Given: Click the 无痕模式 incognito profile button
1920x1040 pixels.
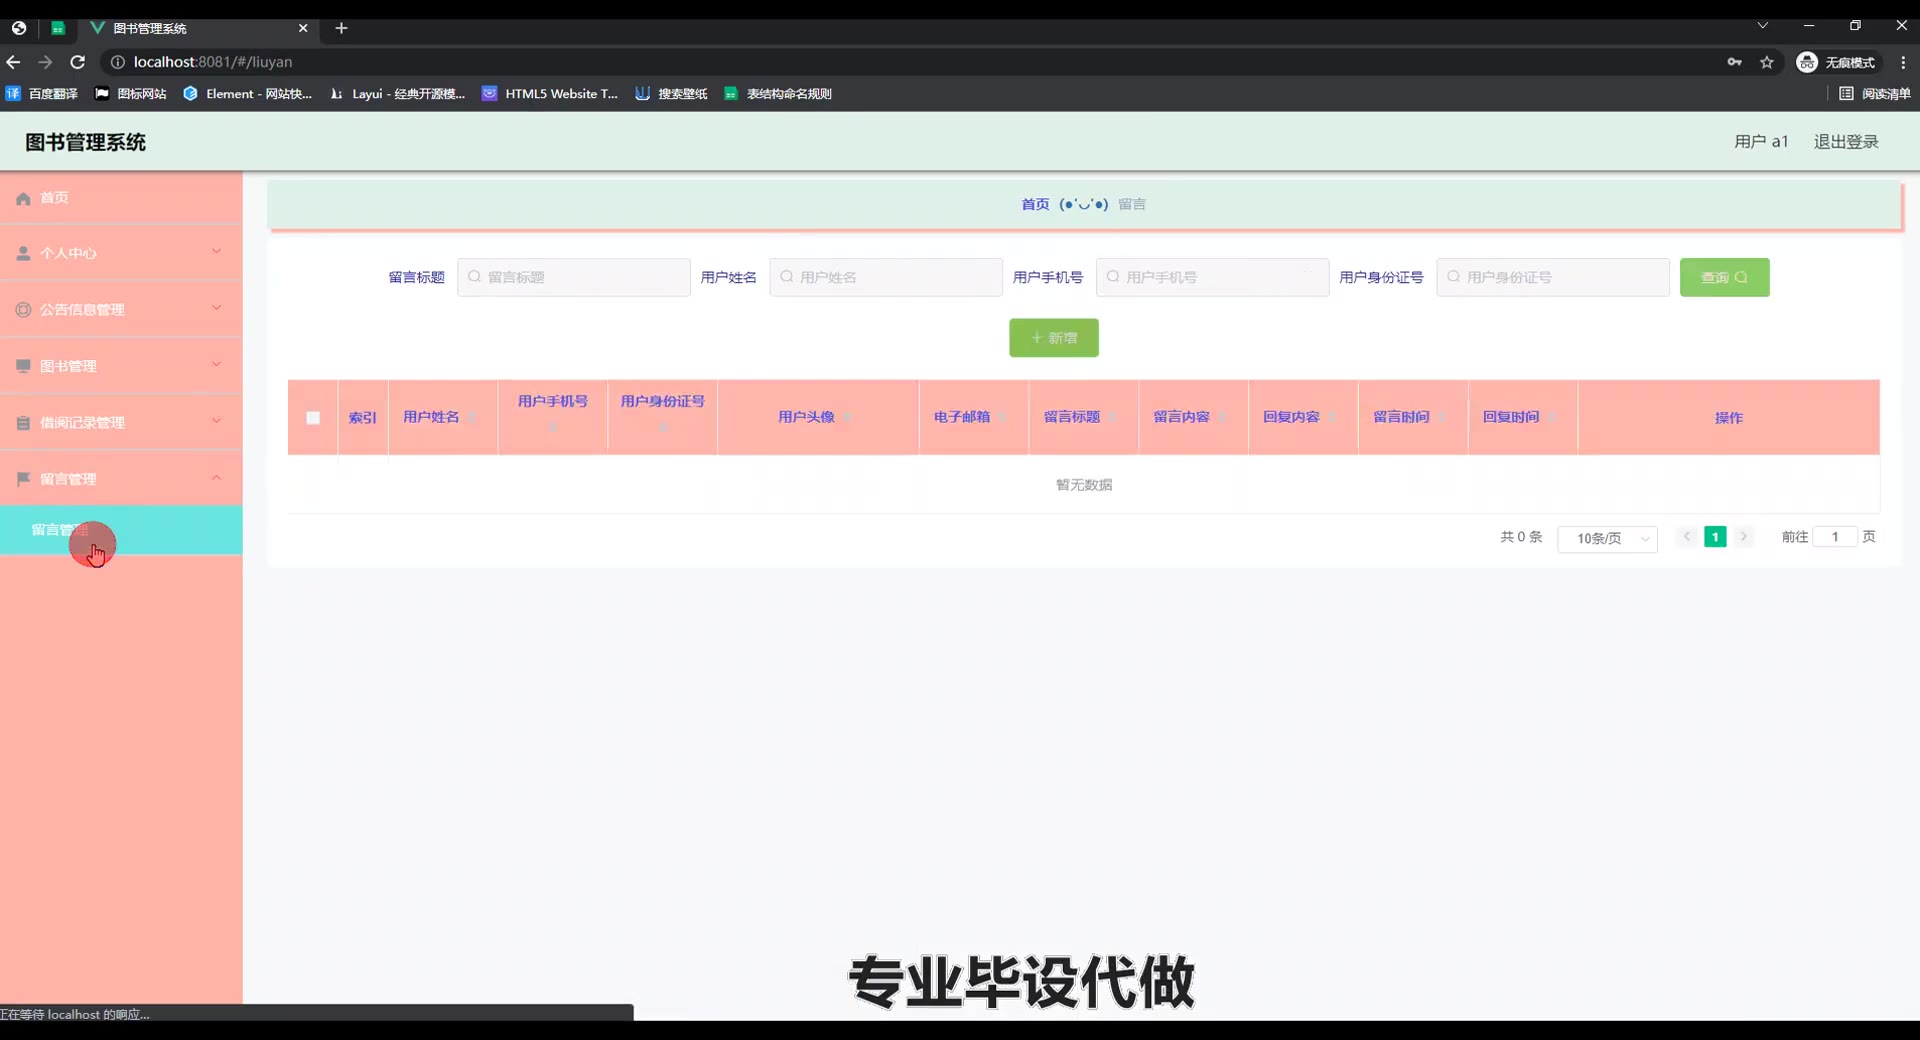Looking at the screenshot, I should 1837,62.
